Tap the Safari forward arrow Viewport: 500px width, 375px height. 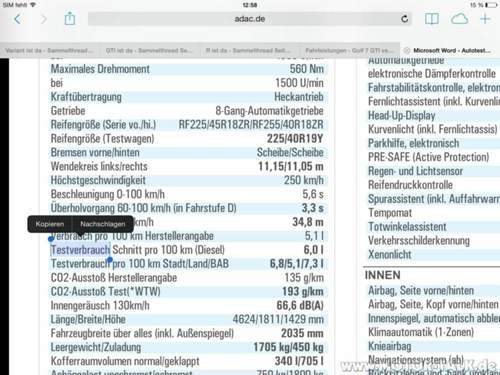click(x=44, y=19)
